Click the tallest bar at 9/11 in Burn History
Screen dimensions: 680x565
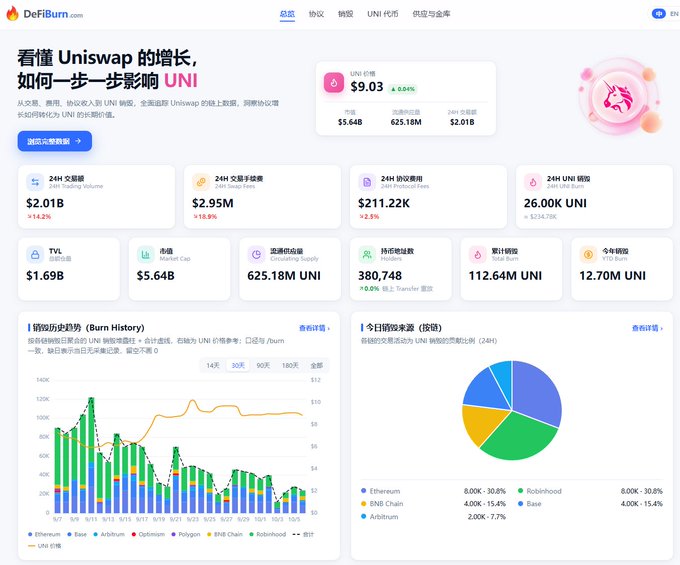91,455
